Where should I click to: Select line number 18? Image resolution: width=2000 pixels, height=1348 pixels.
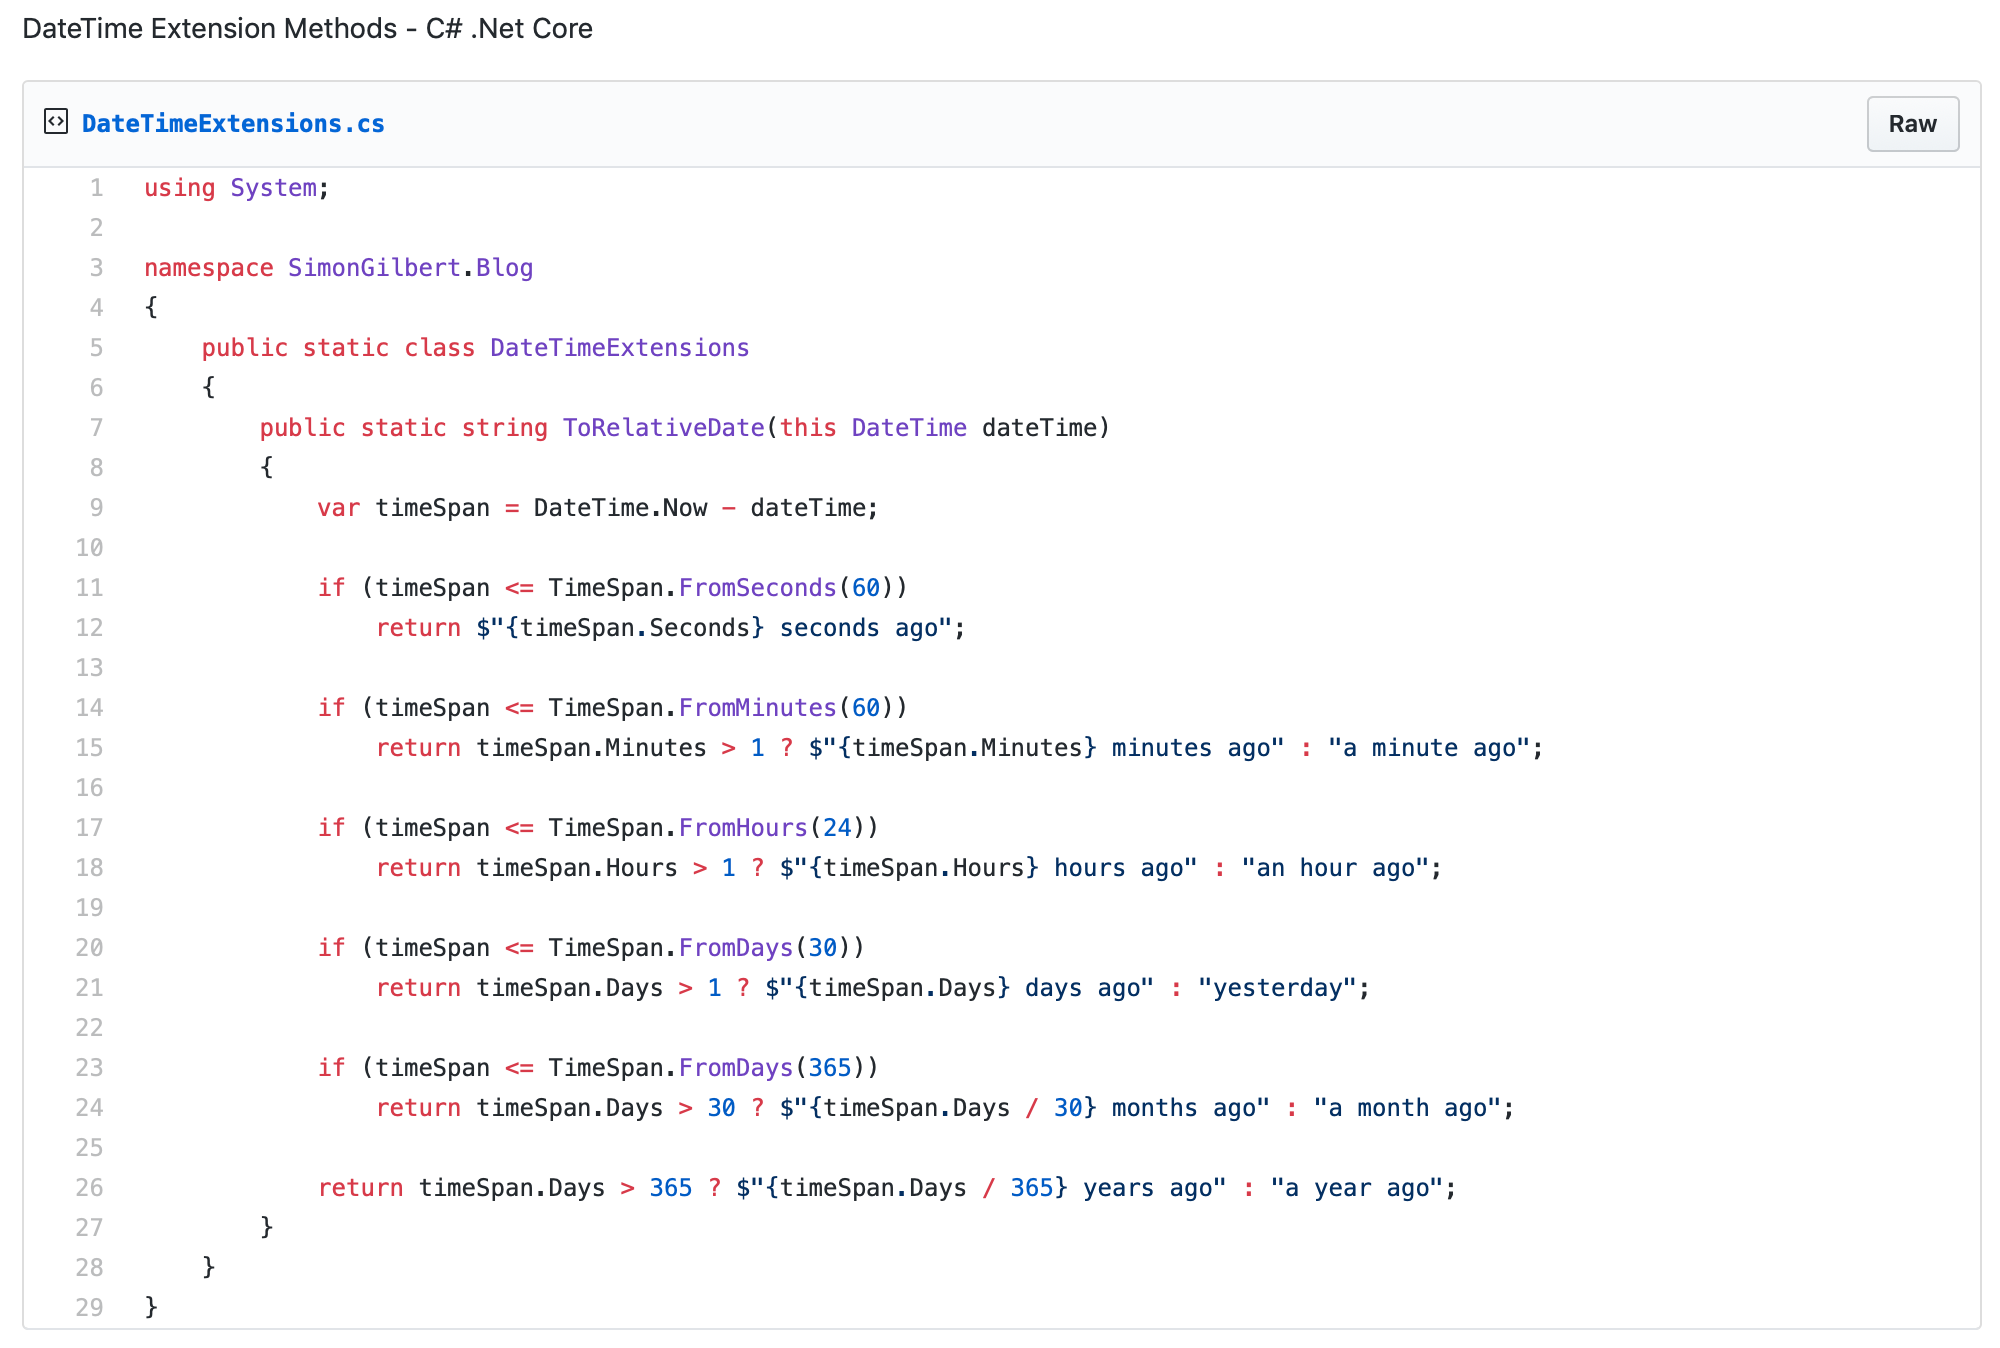click(90, 868)
